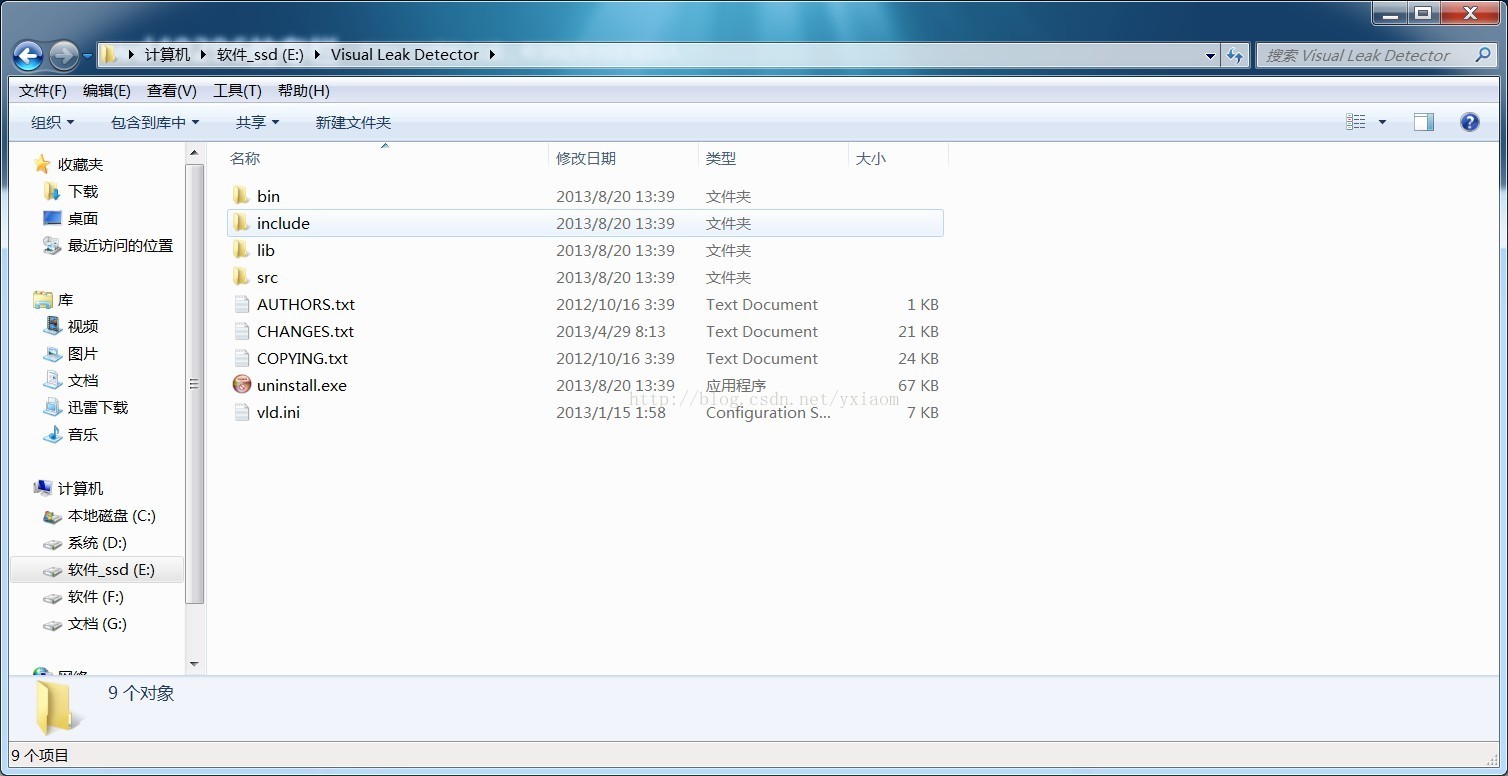The width and height of the screenshot is (1508, 776).
Task: Click the 最近访问的位置 icon
Action: 52,245
